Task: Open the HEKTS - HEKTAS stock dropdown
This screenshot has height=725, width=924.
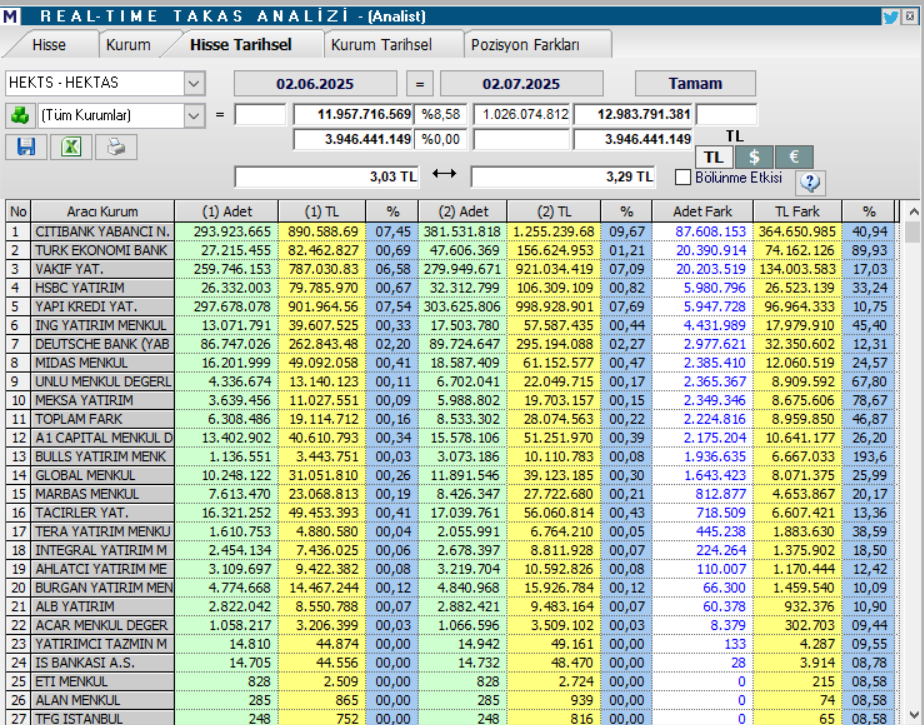Action: click(194, 84)
